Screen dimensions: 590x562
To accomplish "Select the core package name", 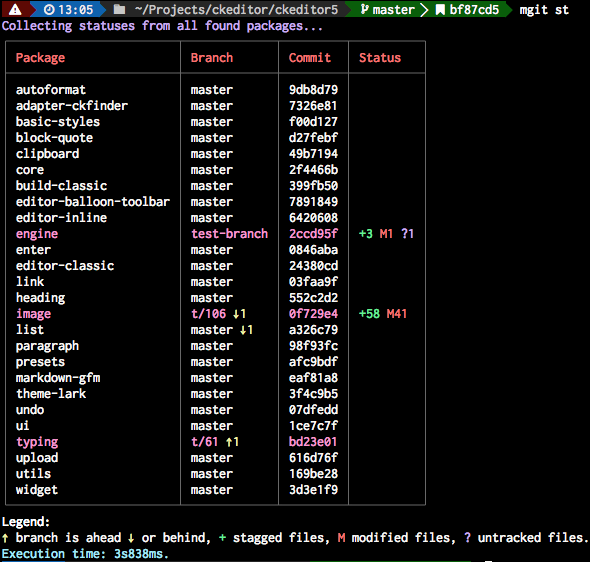I will click(30, 170).
